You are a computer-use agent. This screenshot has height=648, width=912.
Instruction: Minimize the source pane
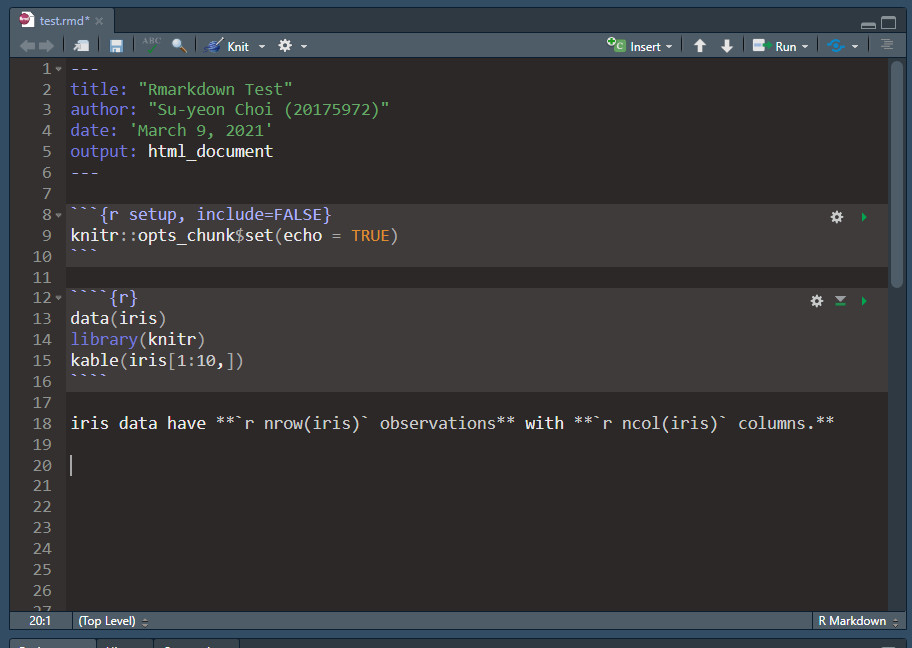pyautogui.click(x=868, y=24)
